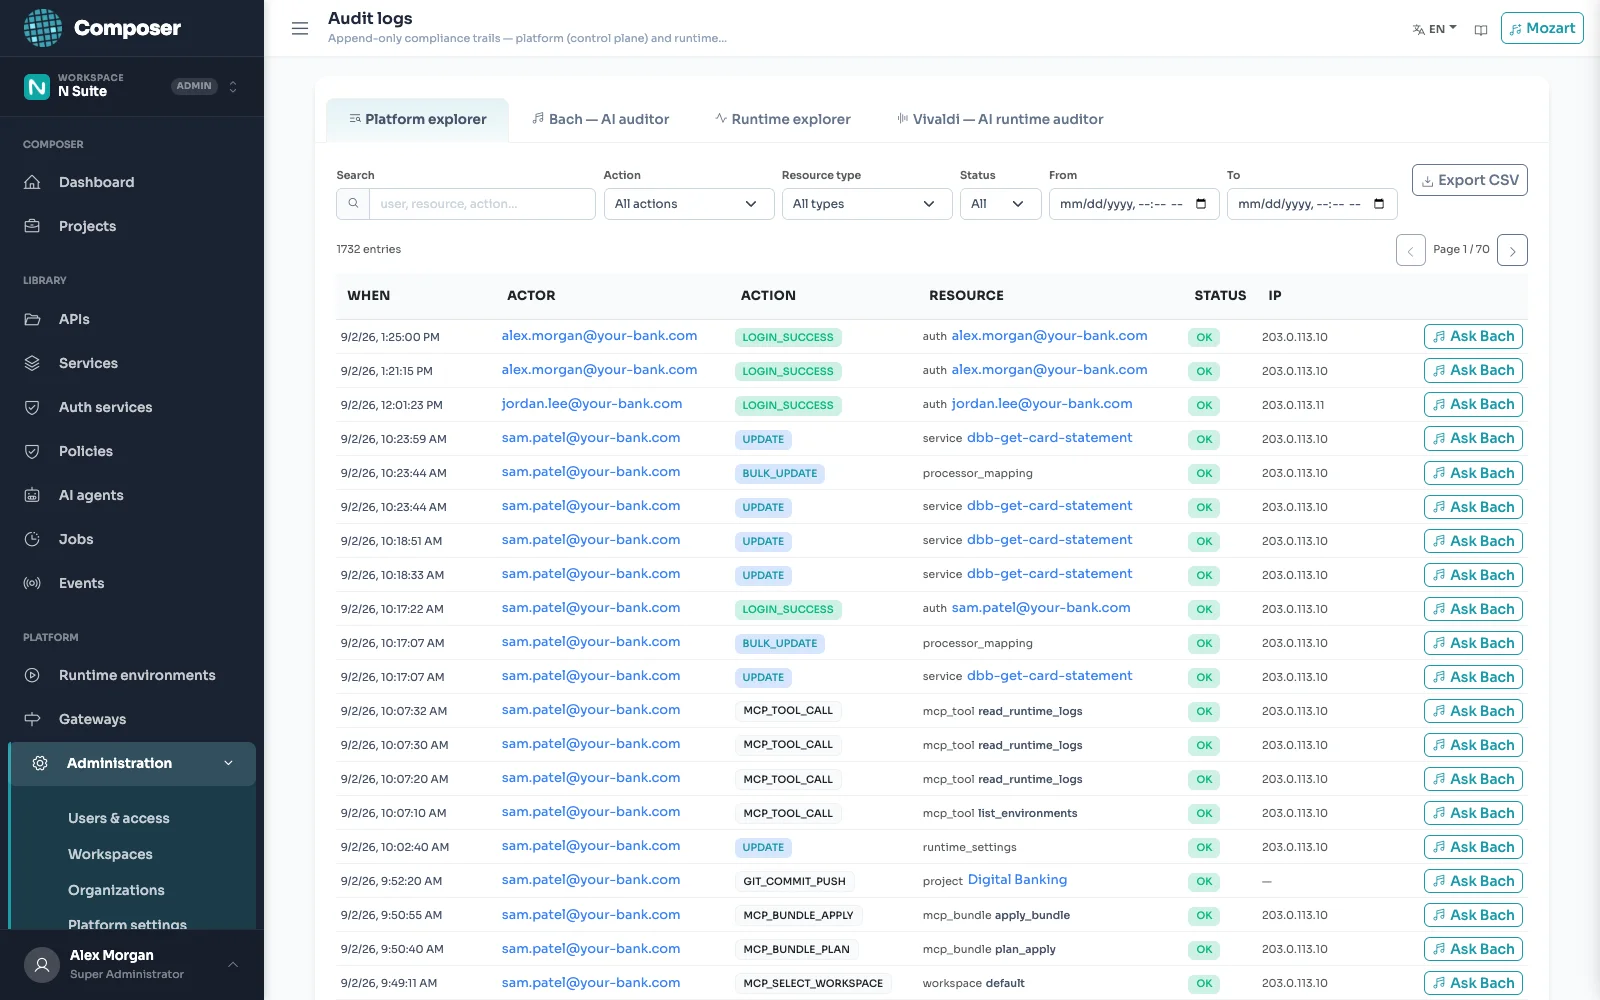Click the Gateways signpost icon
The height and width of the screenshot is (1000, 1600).
32,719
